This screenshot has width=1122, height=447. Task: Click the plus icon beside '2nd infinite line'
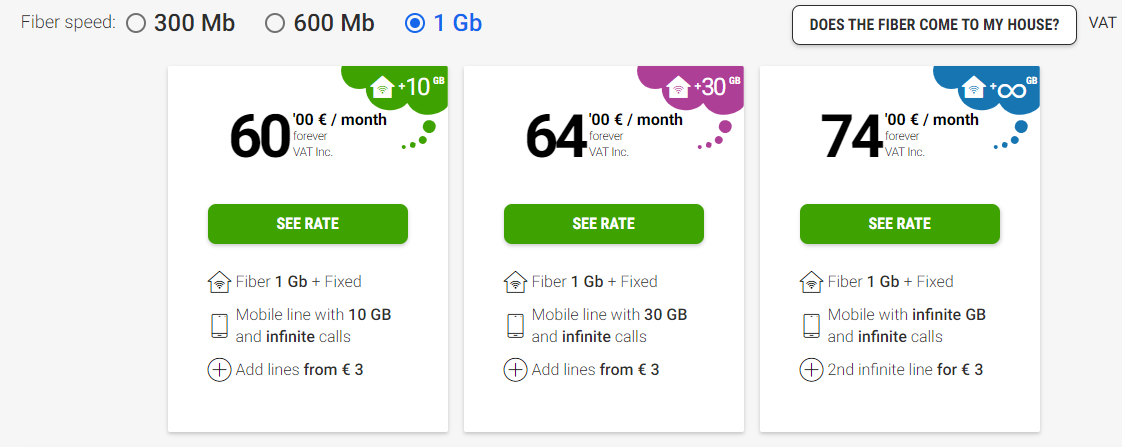[x=811, y=370]
